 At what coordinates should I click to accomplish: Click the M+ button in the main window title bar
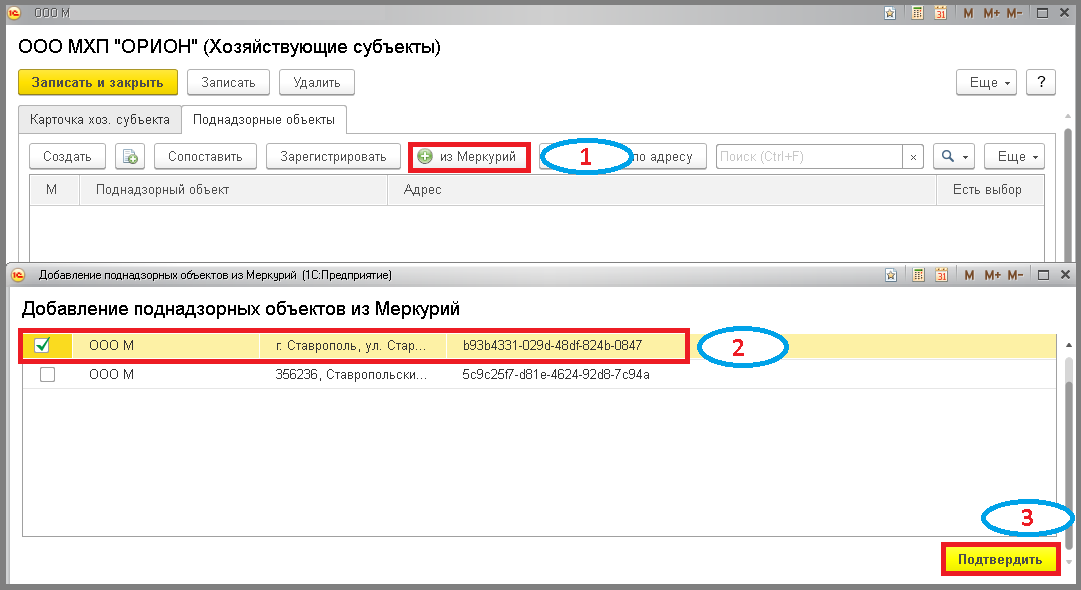pos(991,13)
